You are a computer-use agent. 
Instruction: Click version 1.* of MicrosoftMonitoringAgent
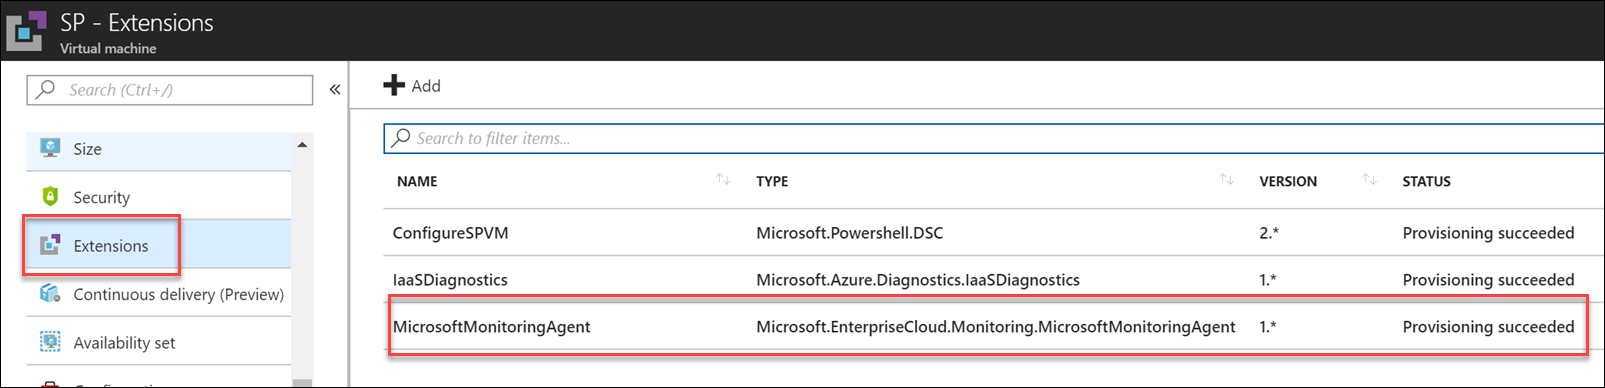click(x=1268, y=326)
